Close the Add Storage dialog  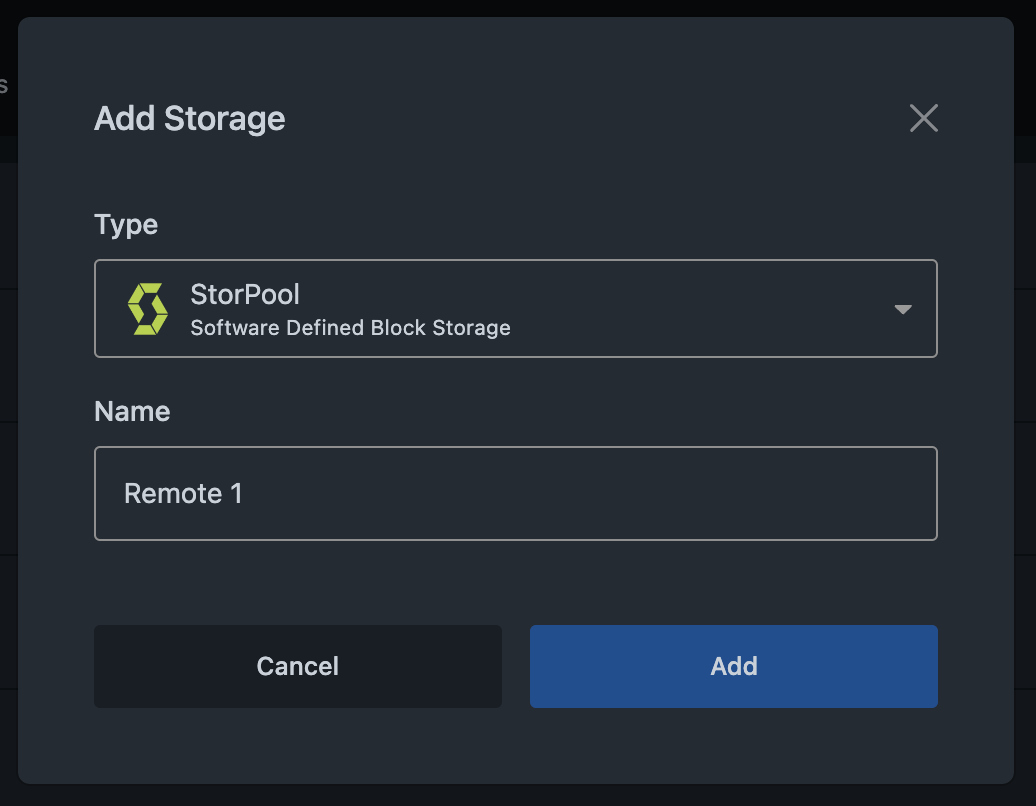tap(923, 118)
